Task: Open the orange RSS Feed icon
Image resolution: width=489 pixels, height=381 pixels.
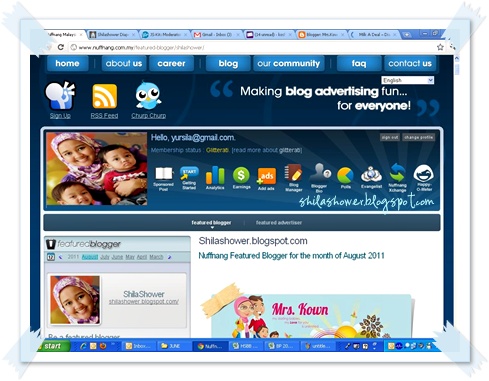Action: (x=104, y=96)
